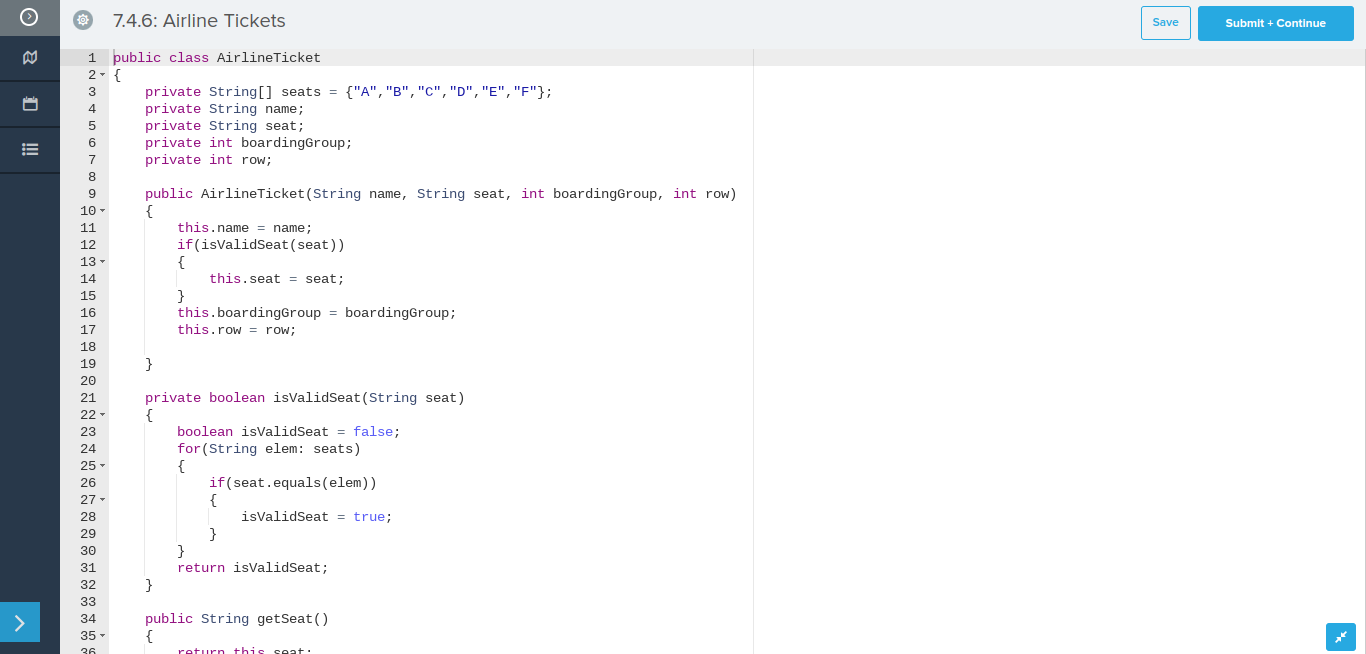Collapse the getSeat method fold at line 35
Screen dimensions: 1366x654
pos(103,636)
